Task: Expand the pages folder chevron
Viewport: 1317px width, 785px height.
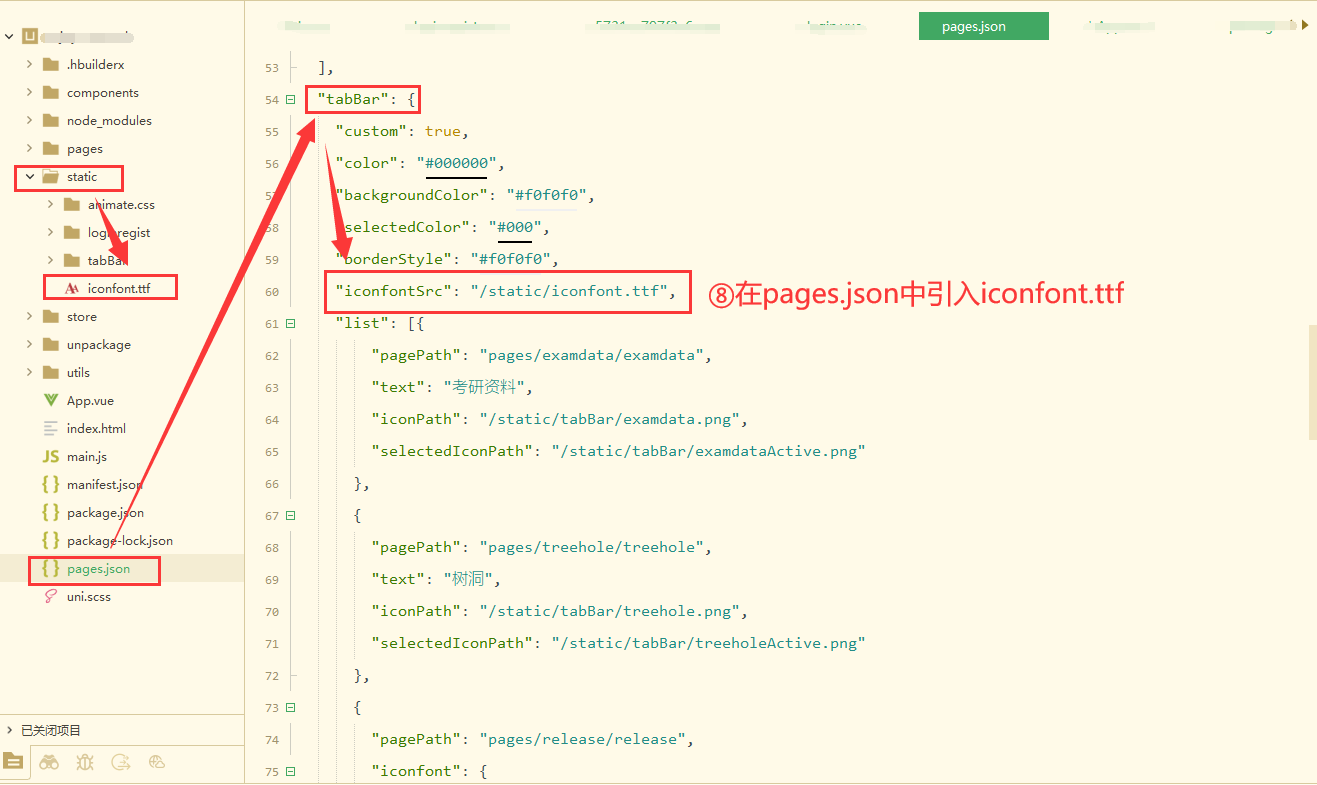Action: [x=29, y=148]
